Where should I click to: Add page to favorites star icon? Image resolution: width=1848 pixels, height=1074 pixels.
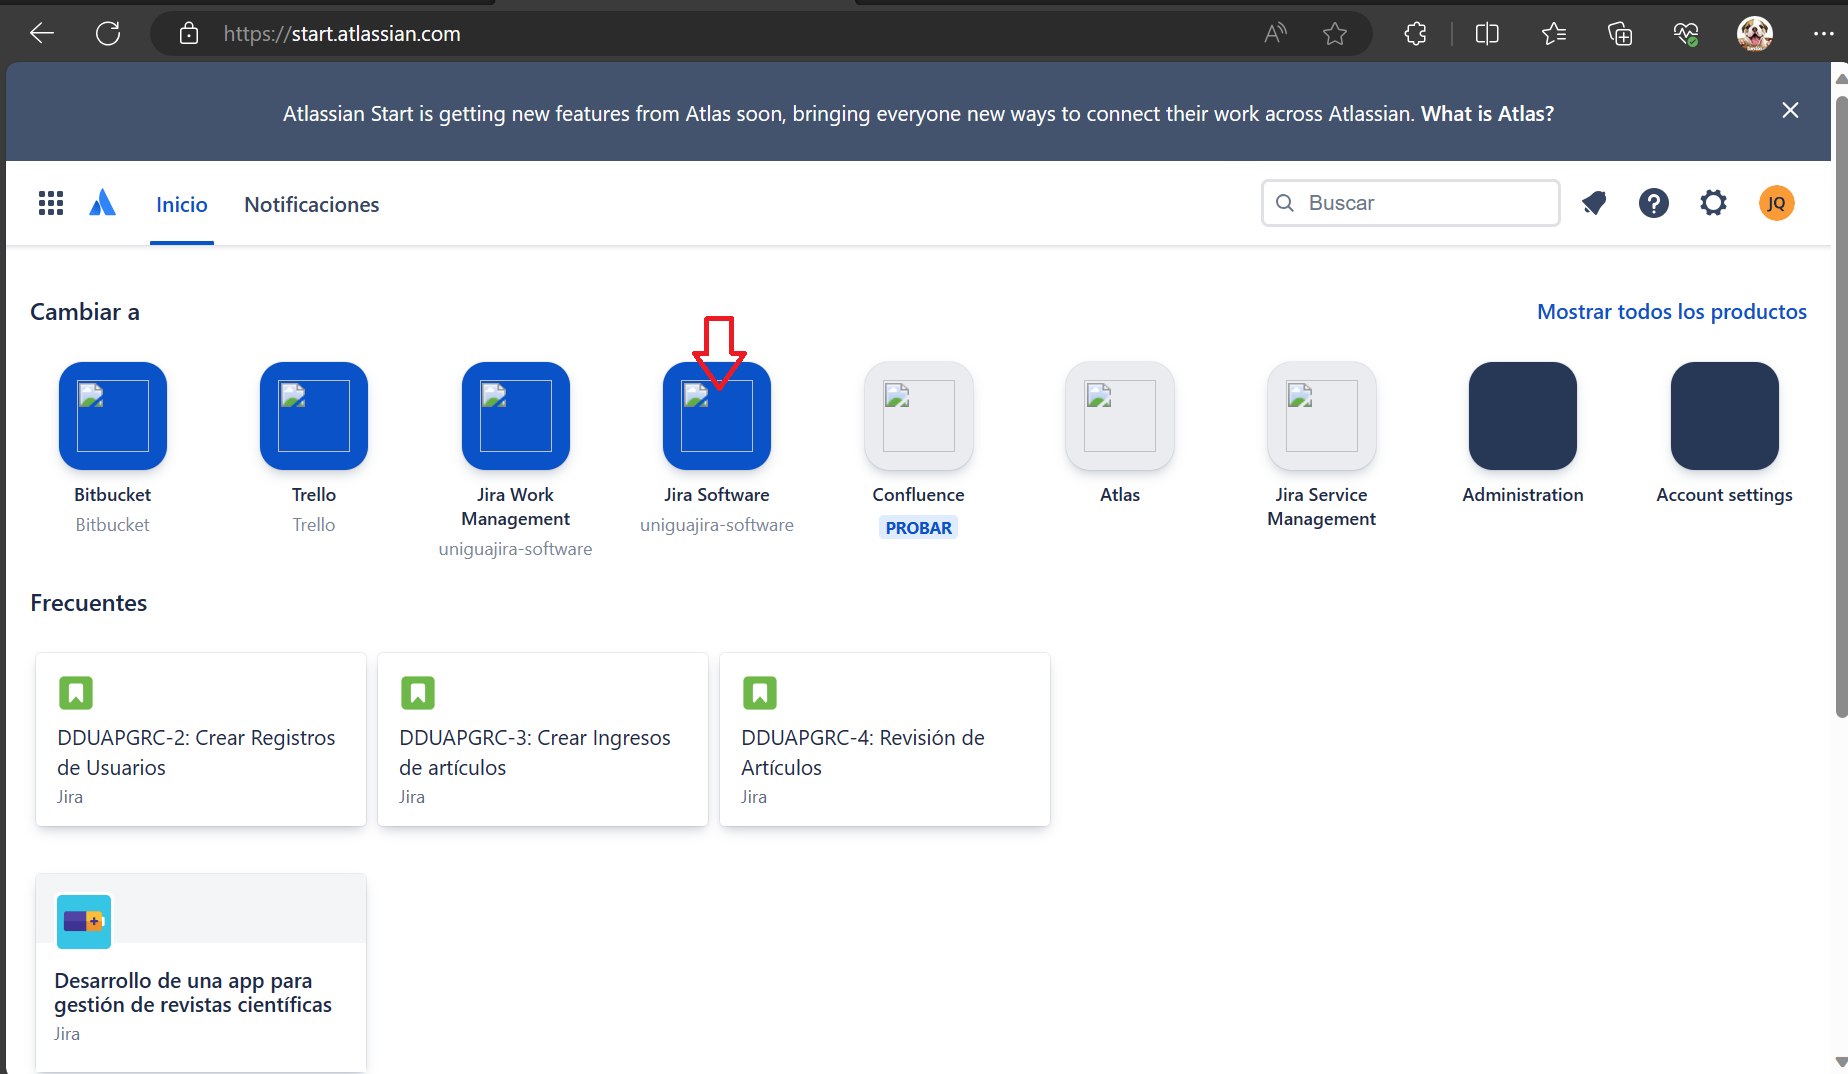click(x=1335, y=34)
